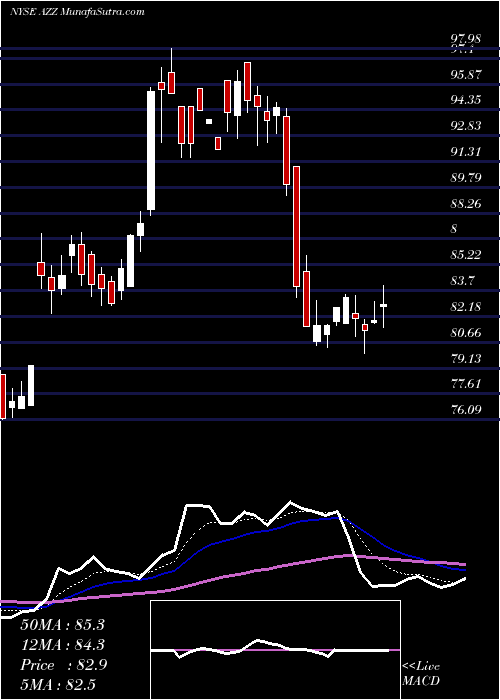
Task: Click the NYSE AZZ MunafaSutra.com title text
Action: tap(77, 12)
